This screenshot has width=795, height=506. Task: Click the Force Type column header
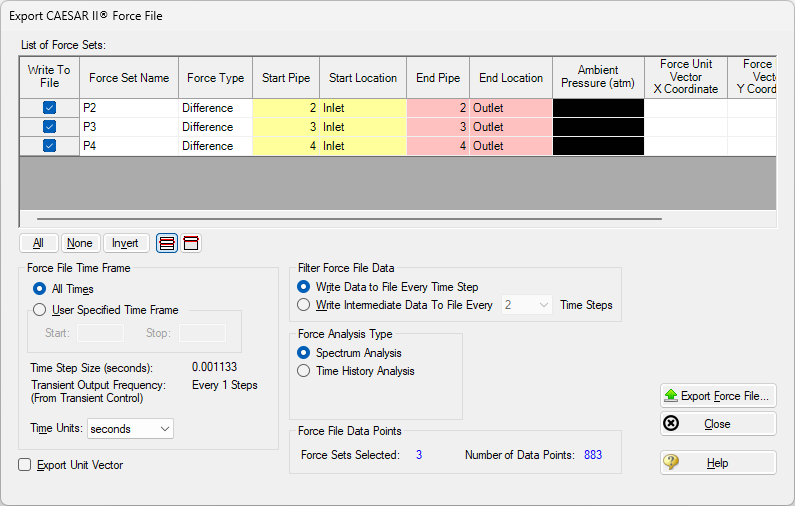pos(215,78)
